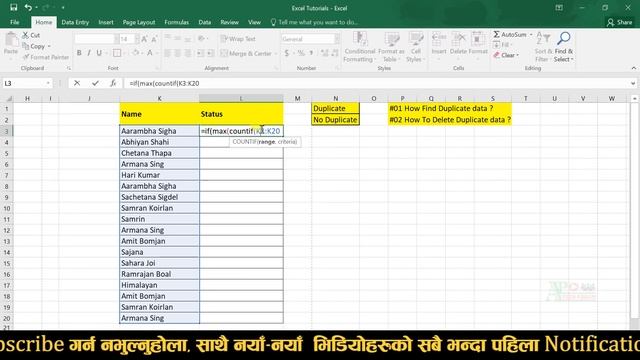Viewport: 640px width, 360px height.
Task: Click the Fill Color bucket icon
Action: tap(136, 53)
